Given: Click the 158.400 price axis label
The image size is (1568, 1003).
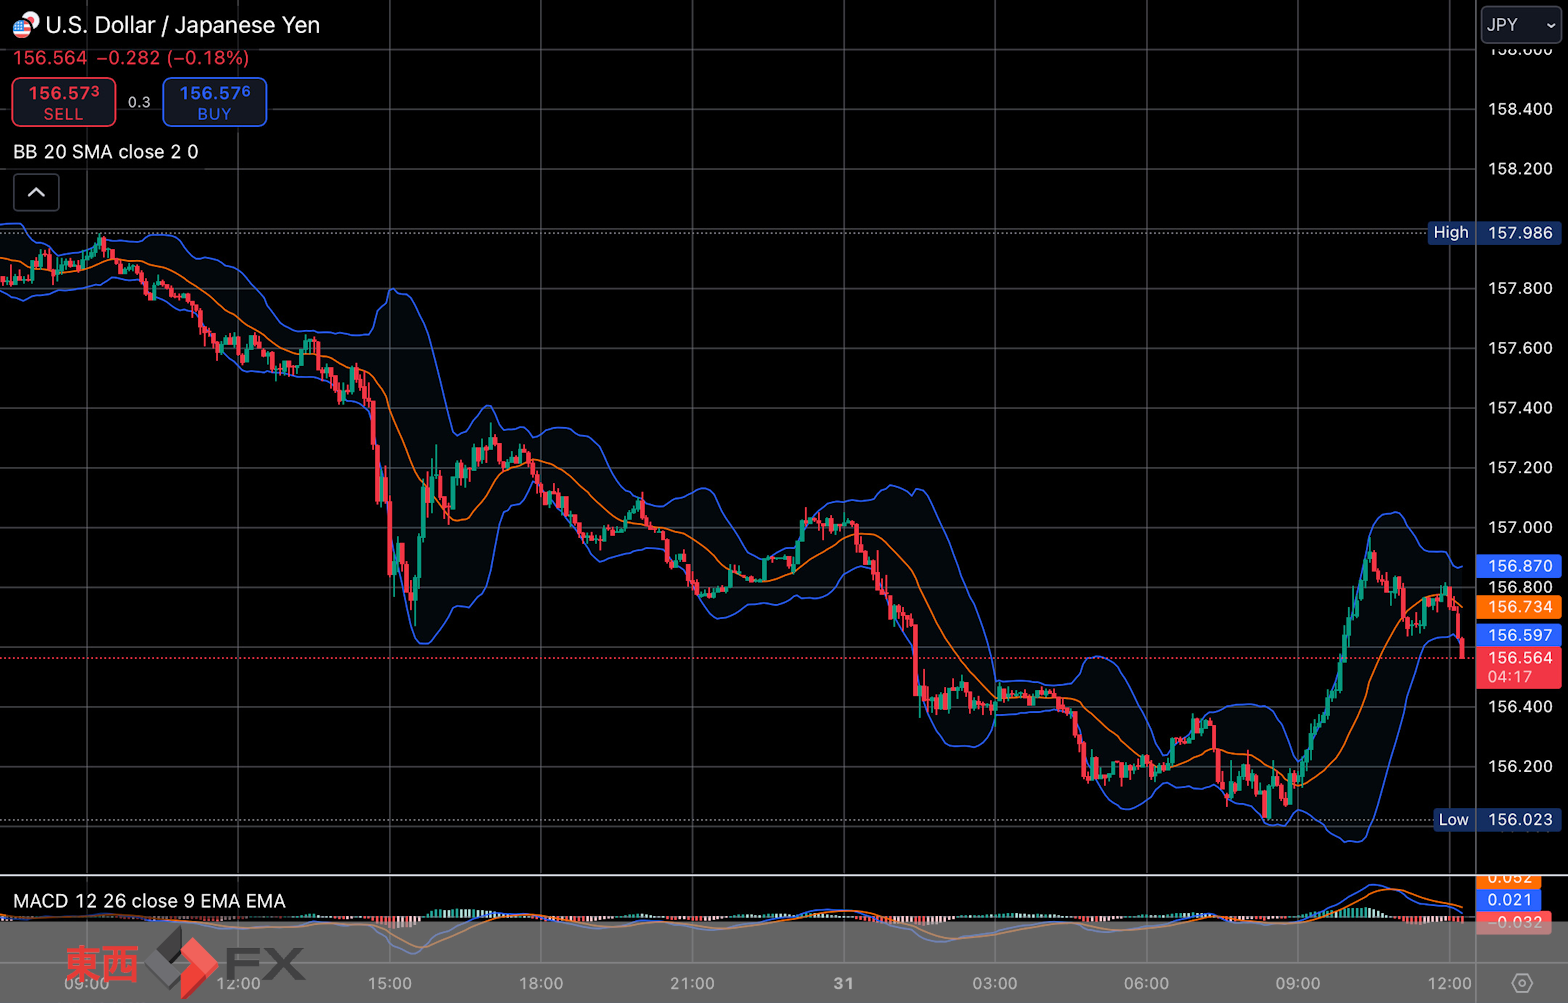Looking at the screenshot, I should tap(1520, 109).
